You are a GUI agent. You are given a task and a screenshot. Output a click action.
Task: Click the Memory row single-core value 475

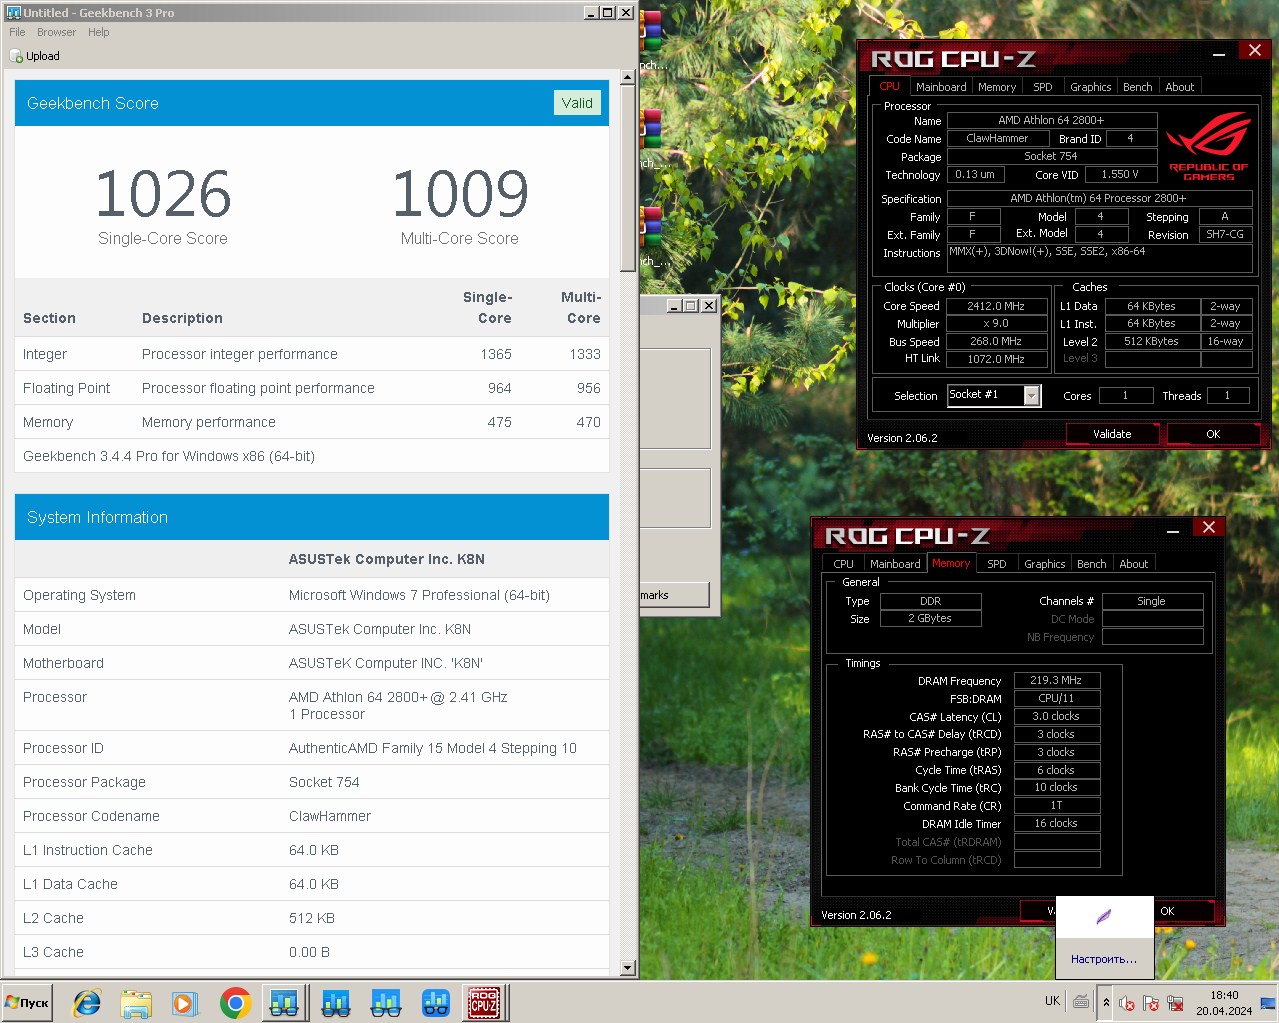(500, 422)
